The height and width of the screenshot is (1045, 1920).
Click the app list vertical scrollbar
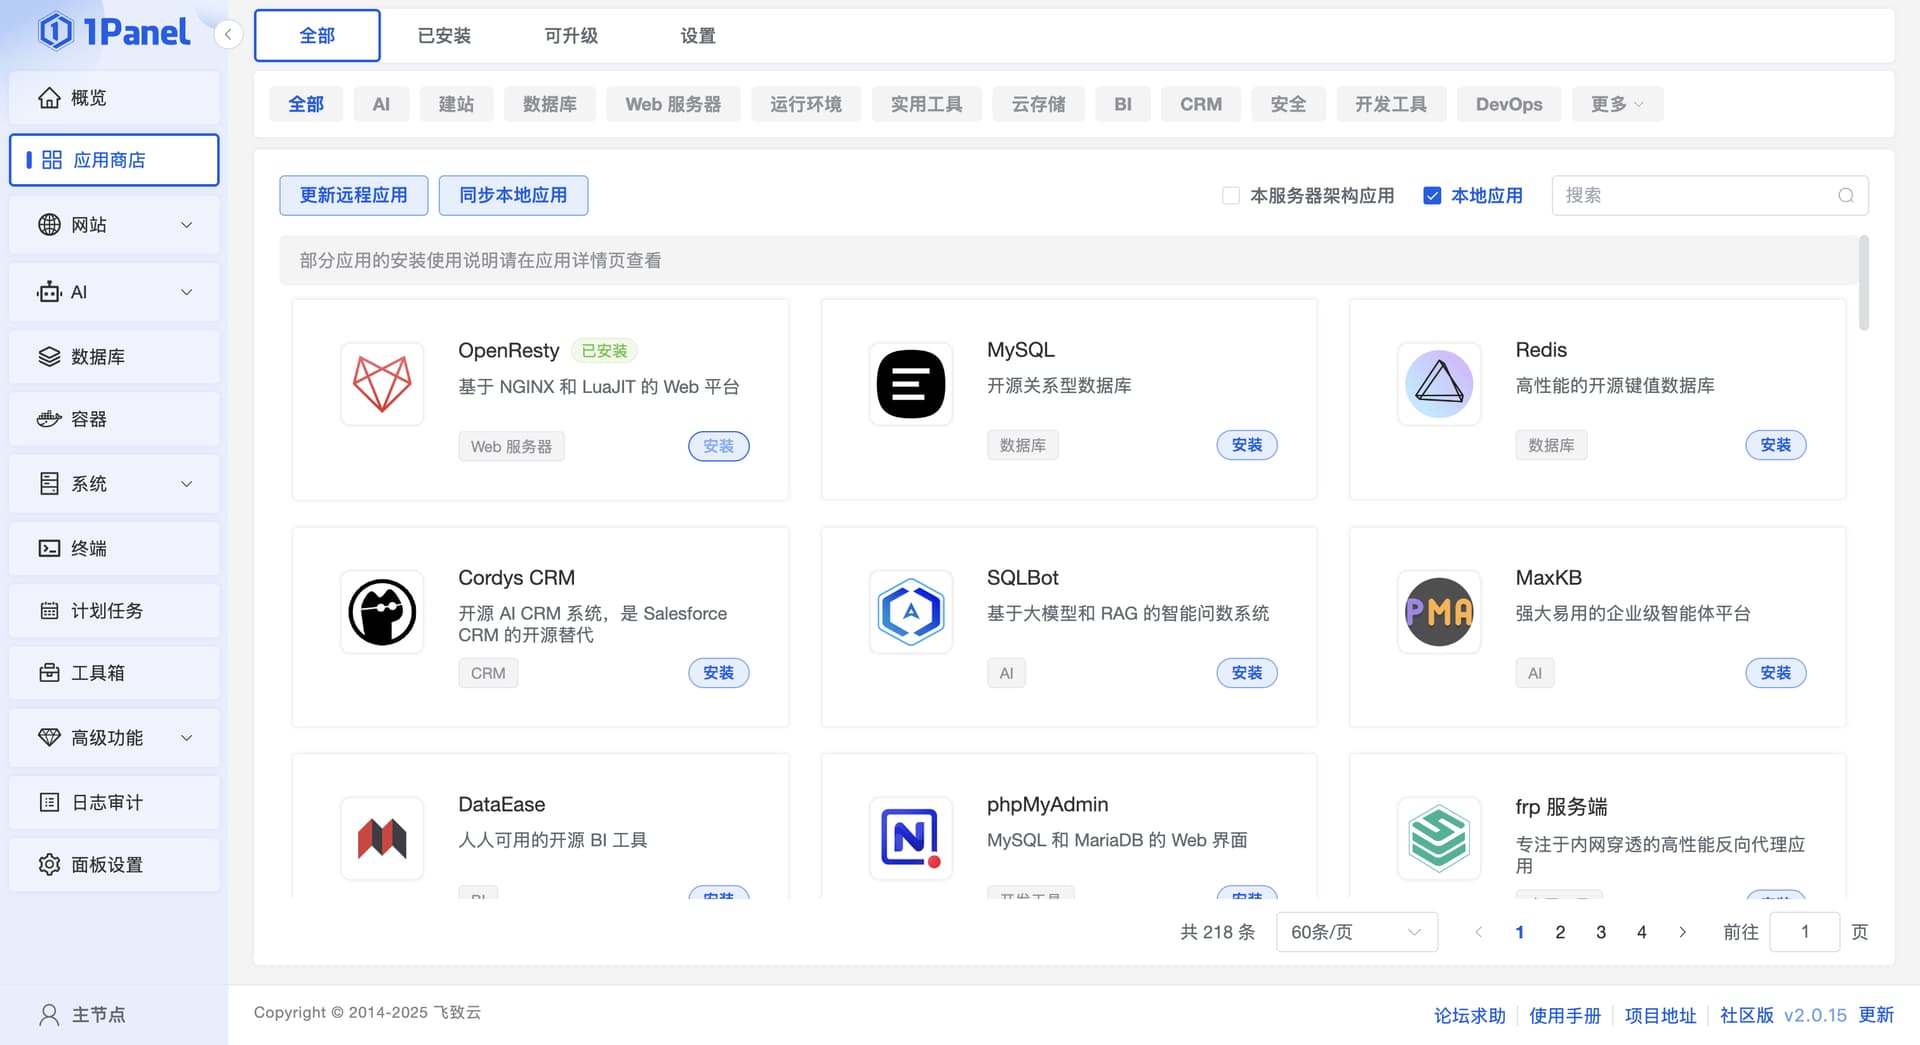tap(1863, 284)
